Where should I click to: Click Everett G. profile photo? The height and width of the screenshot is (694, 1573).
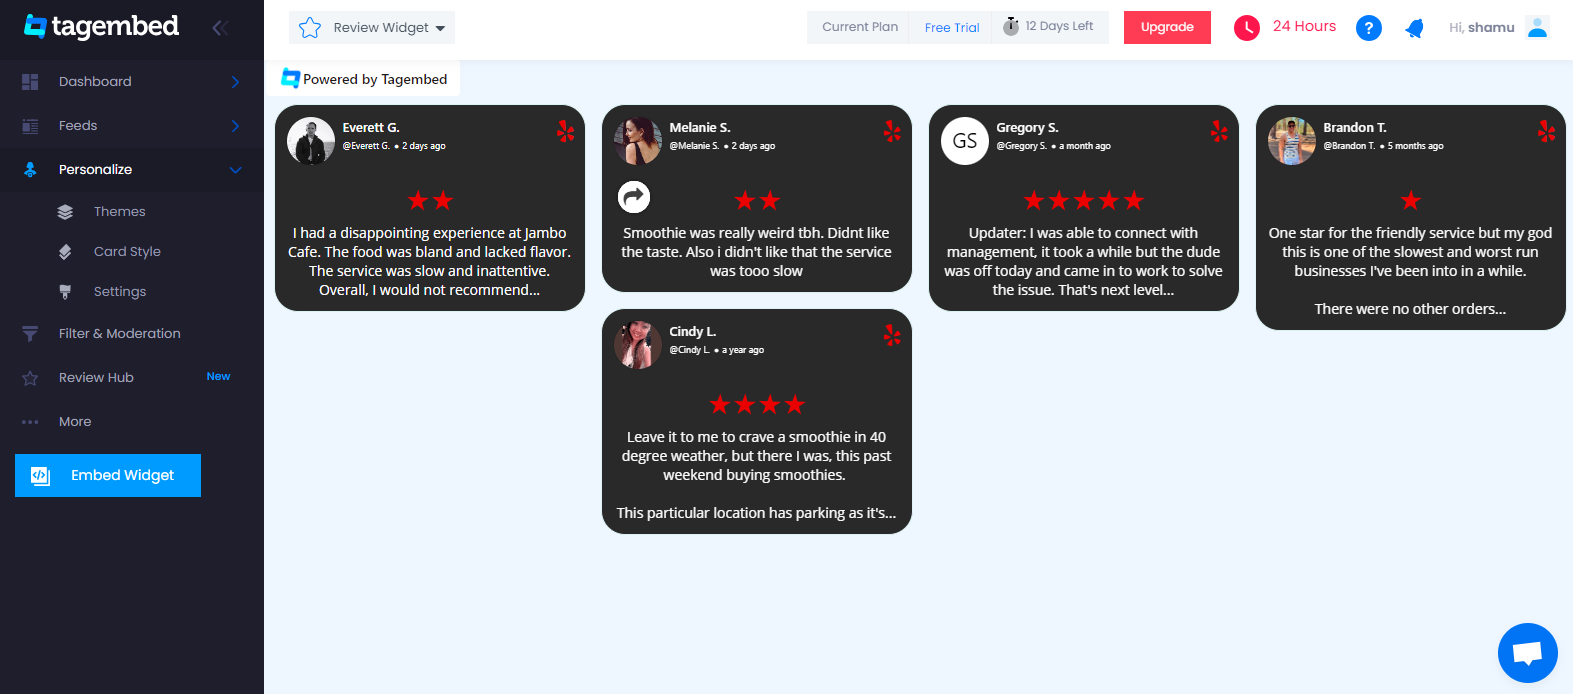[311, 141]
